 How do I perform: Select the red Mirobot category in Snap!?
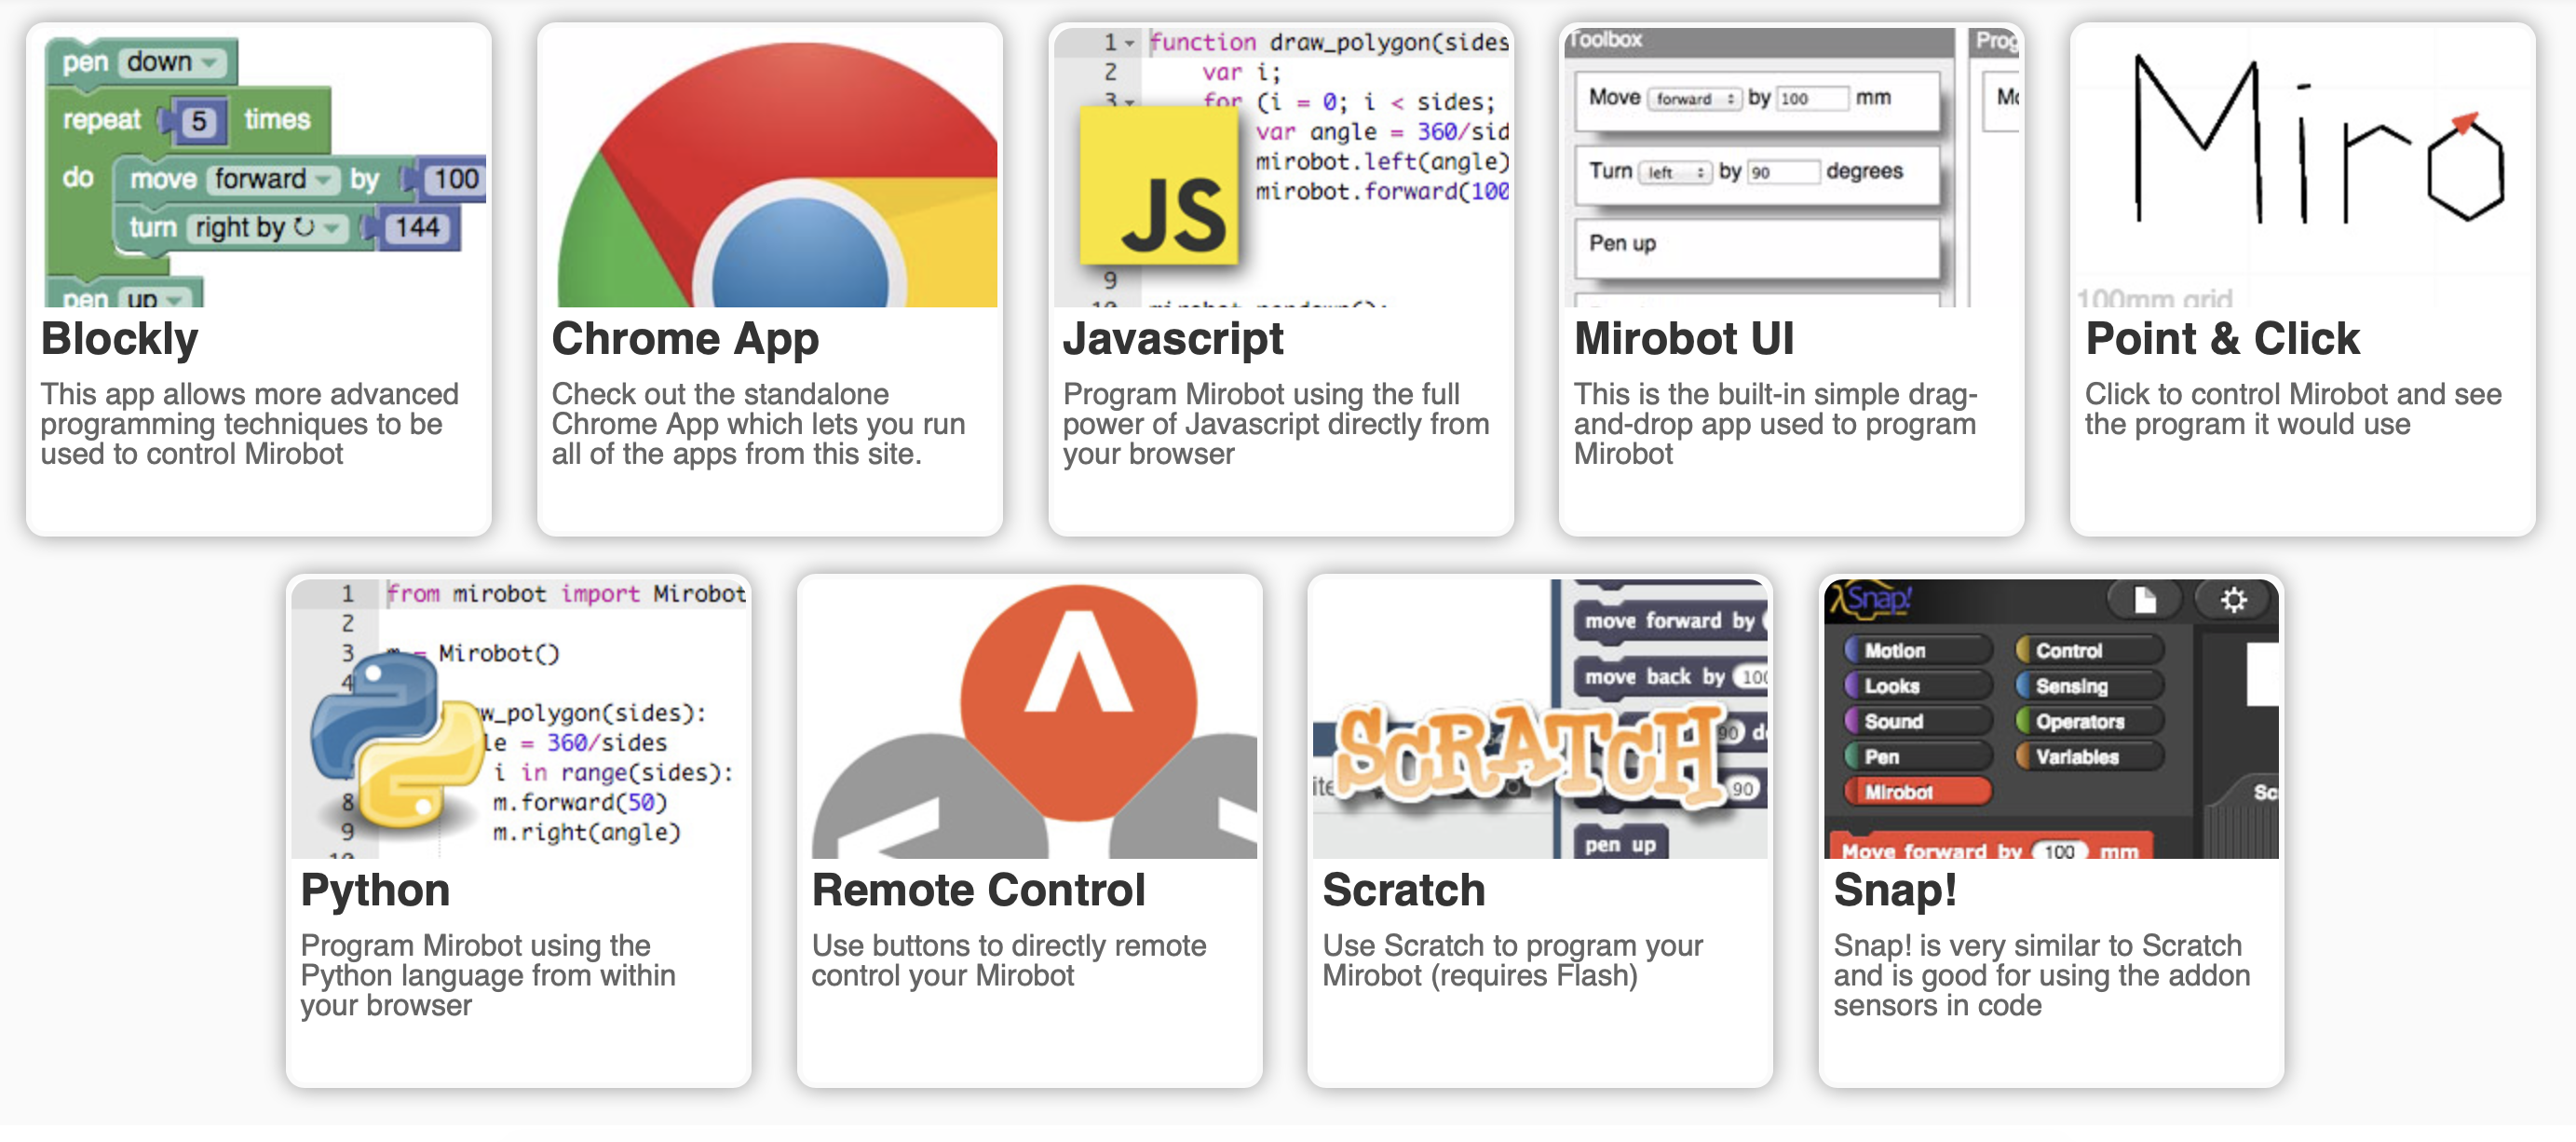point(1919,794)
